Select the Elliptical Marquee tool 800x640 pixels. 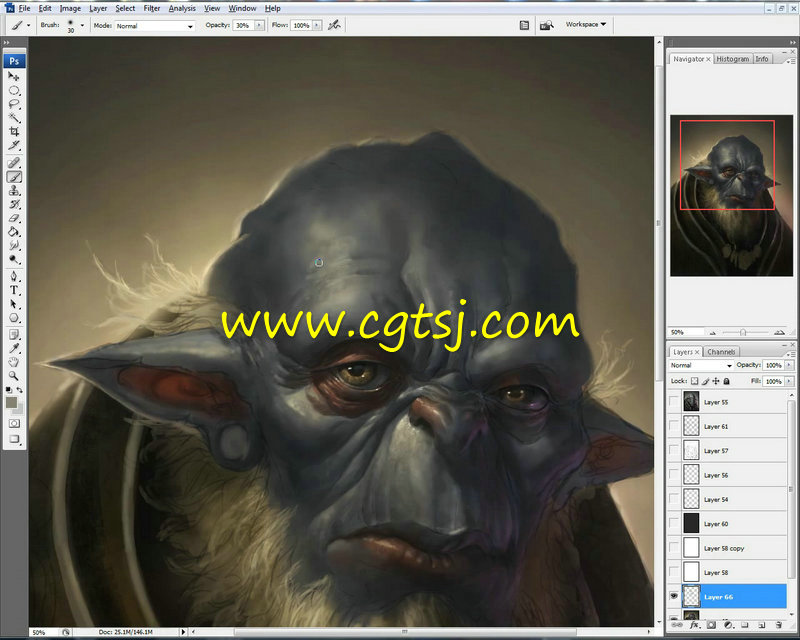14,91
